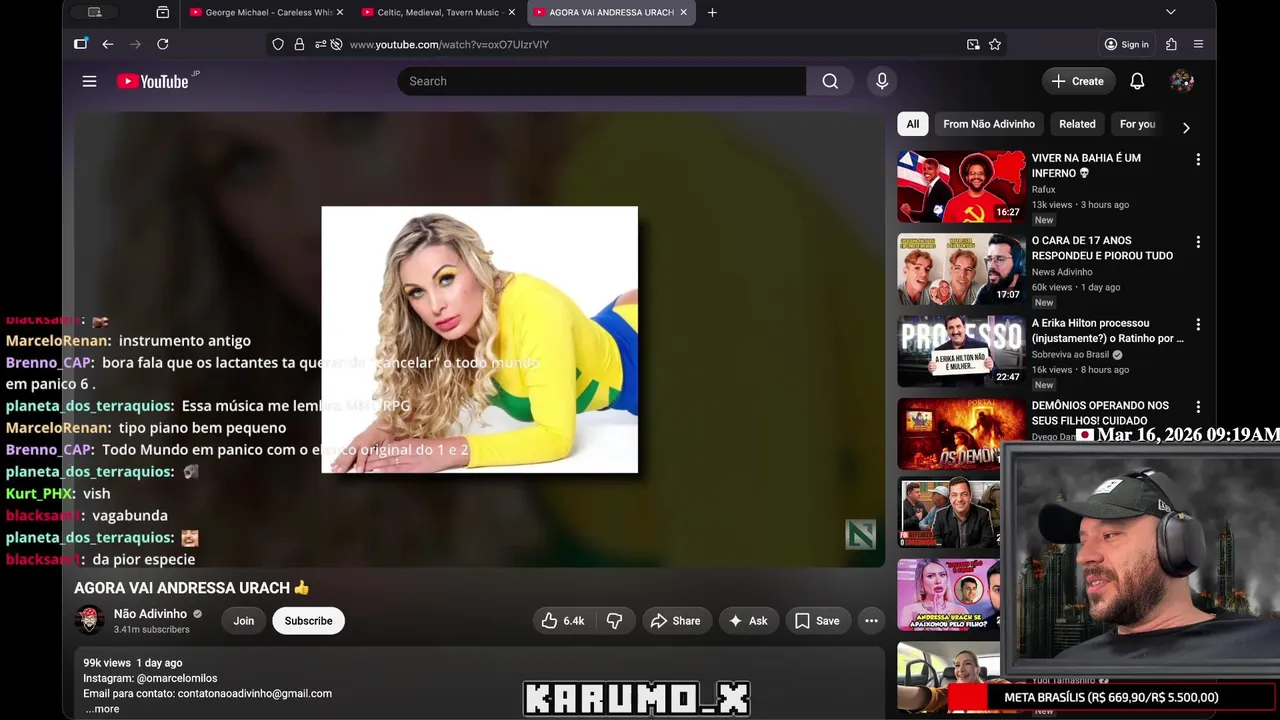Image resolution: width=1280 pixels, height=720 pixels.
Task: Click channel watermark in video corner
Action: click(860, 534)
